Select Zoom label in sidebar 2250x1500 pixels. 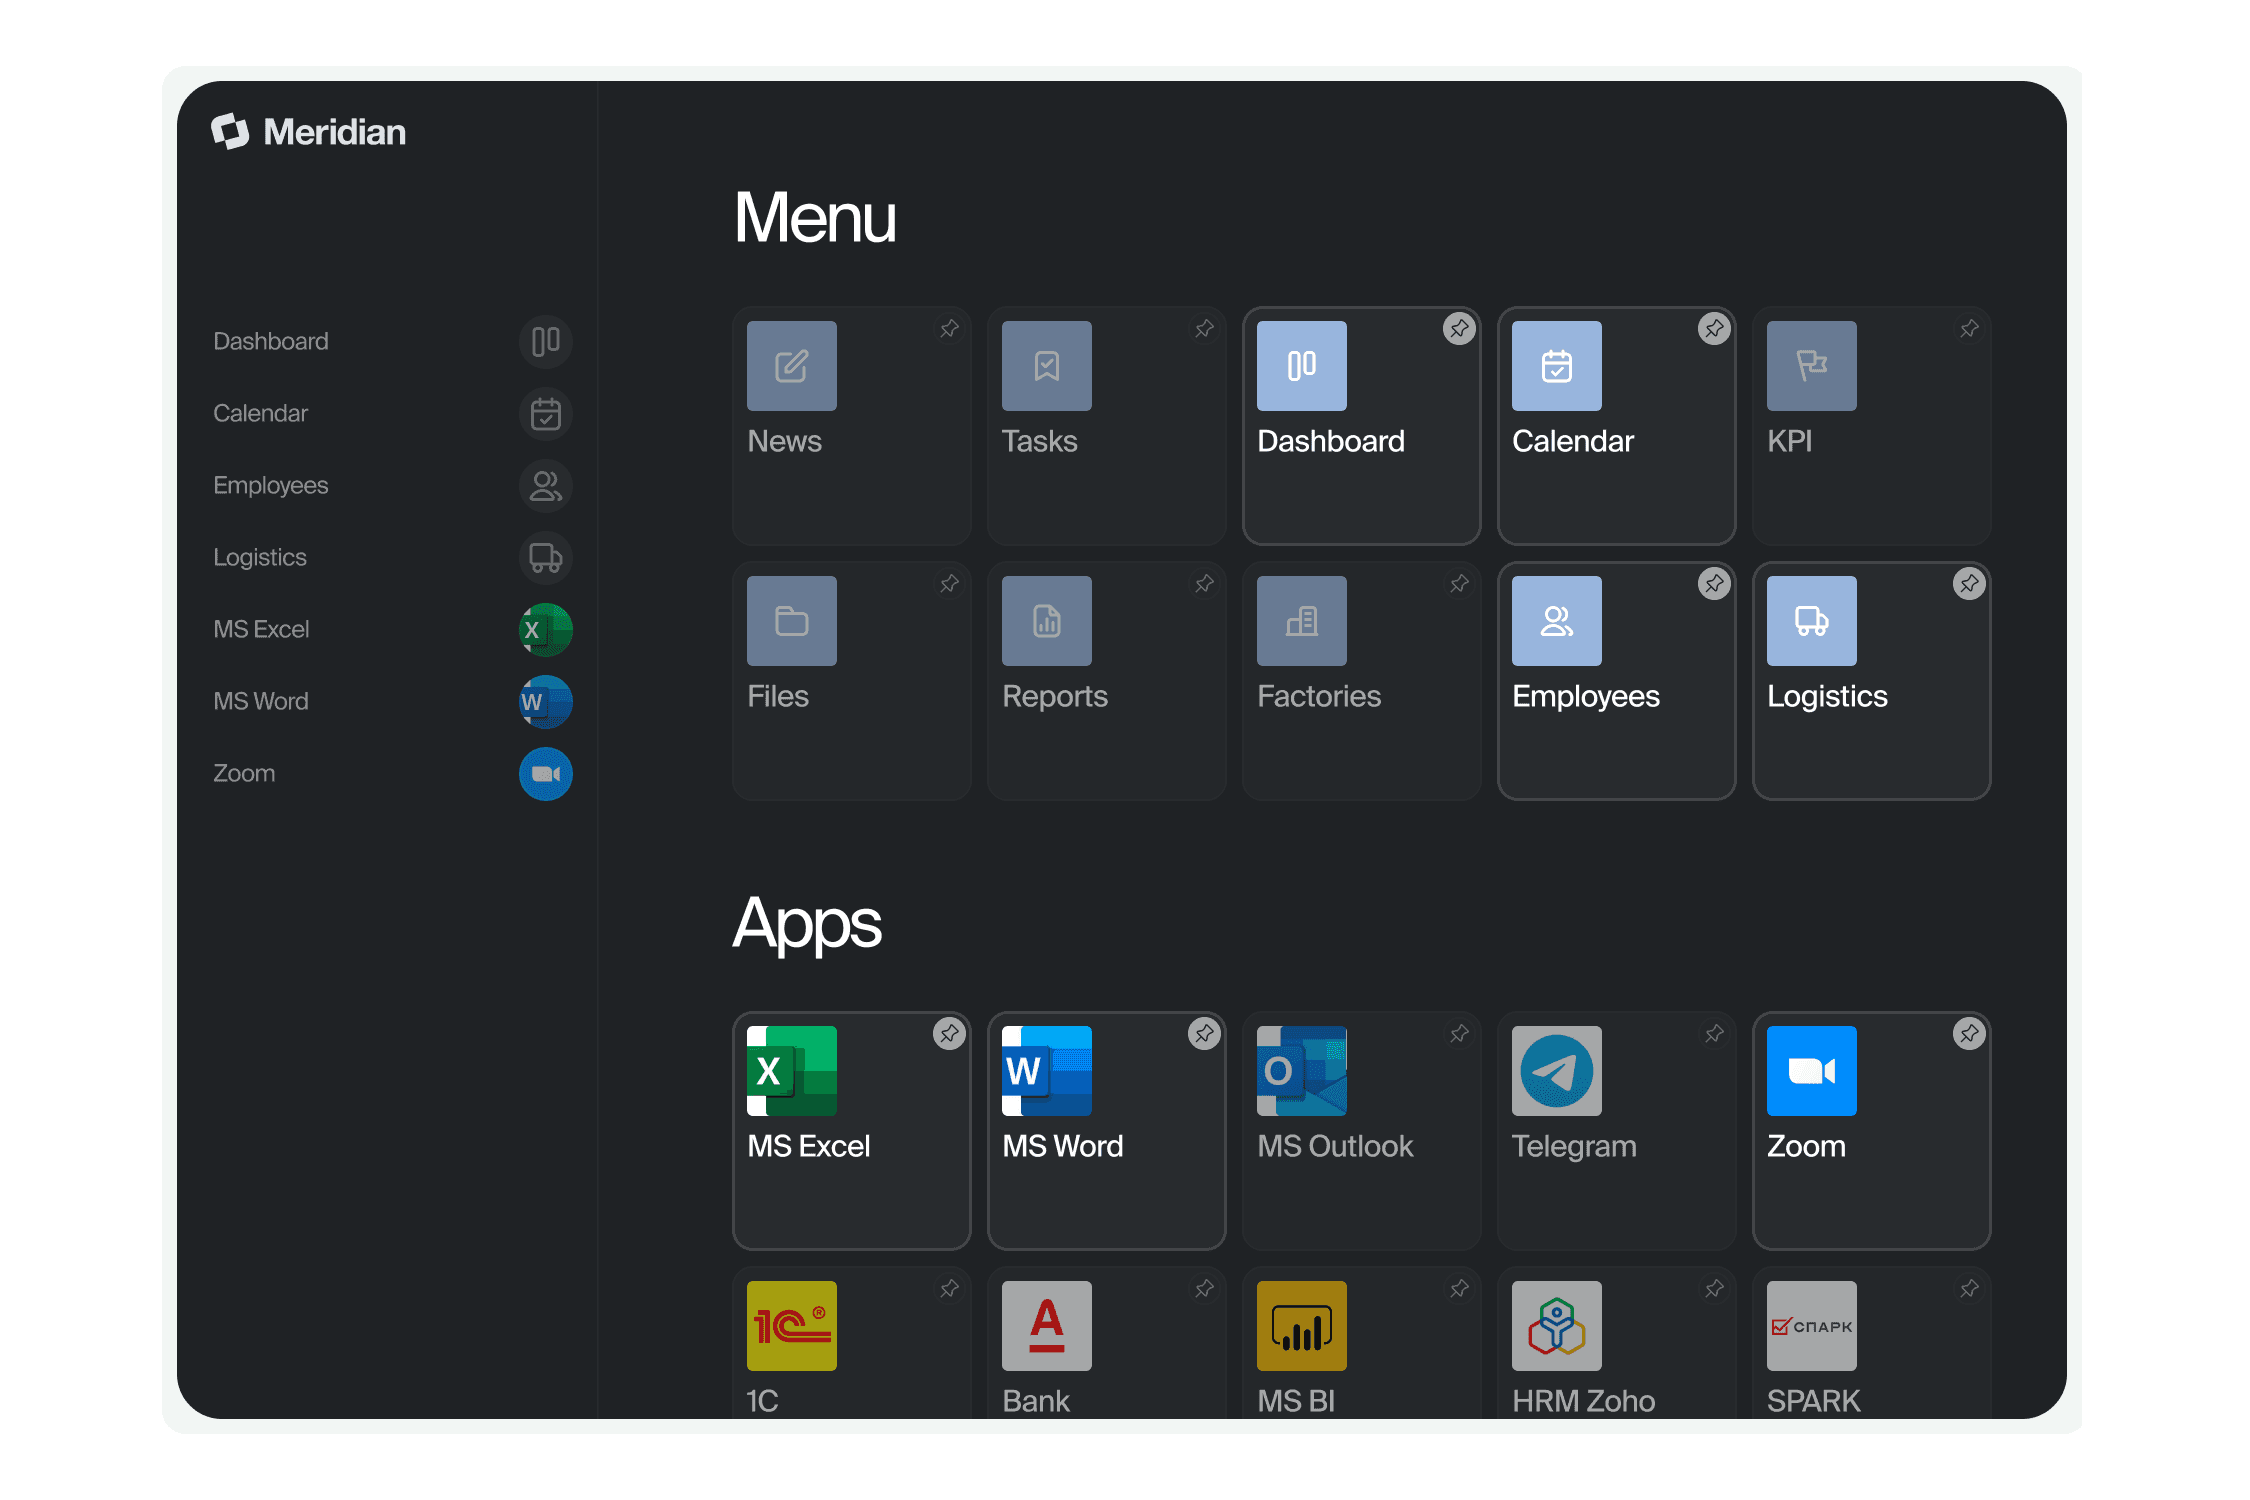pyautogui.click(x=244, y=773)
